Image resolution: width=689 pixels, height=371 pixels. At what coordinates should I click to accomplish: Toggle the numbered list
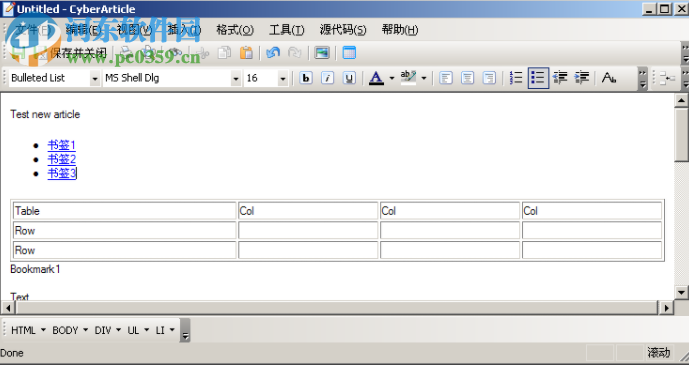(x=516, y=78)
